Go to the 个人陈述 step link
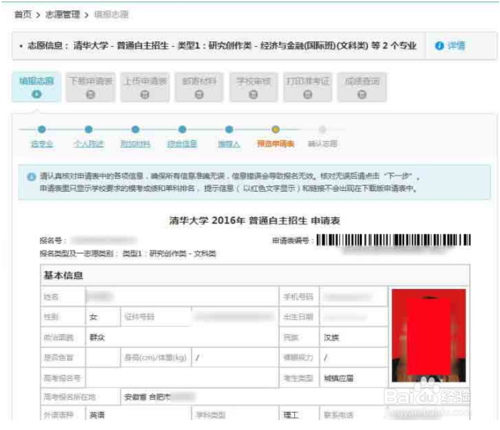This screenshot has width=500, height=430. (x=89, y=144)
